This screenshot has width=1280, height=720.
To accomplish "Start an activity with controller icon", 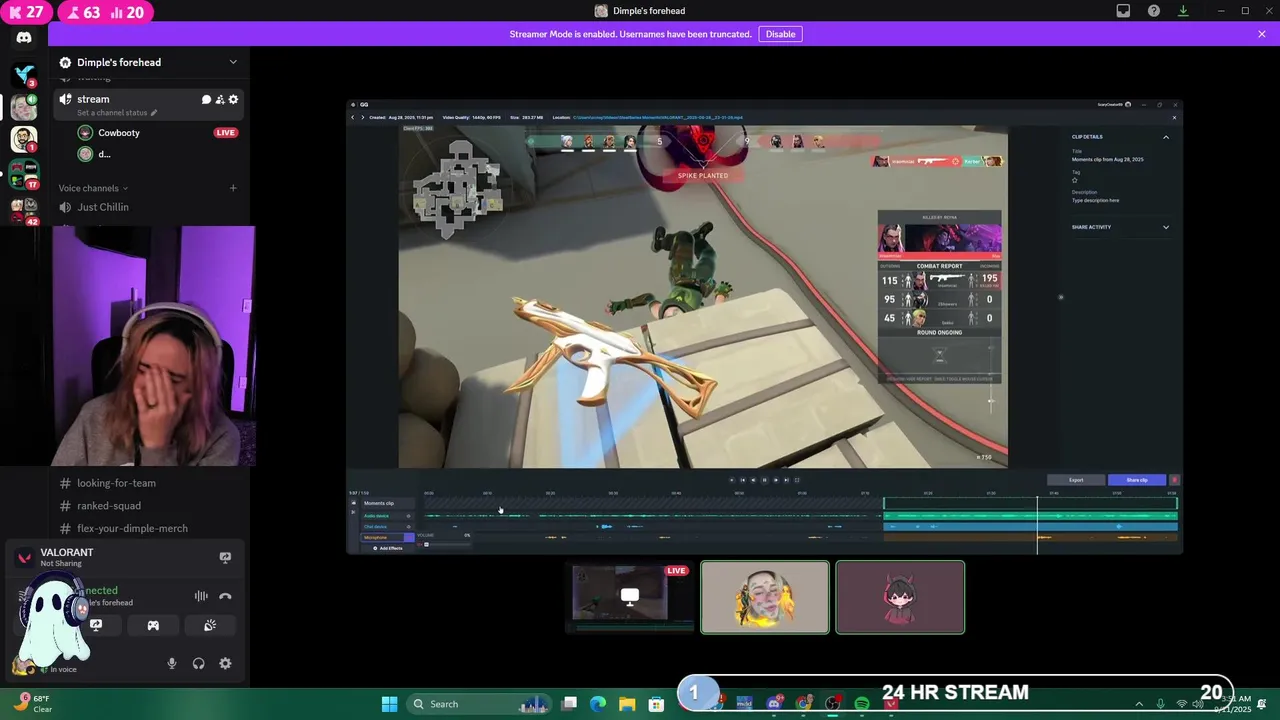I will pyautogui.click(x=153, y=625).
